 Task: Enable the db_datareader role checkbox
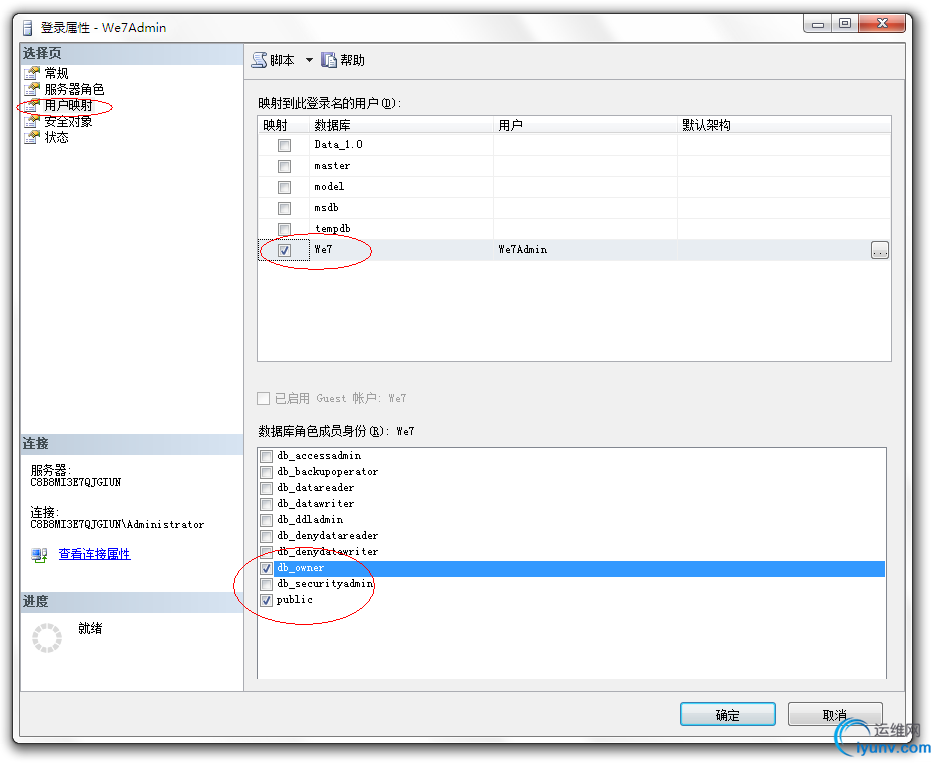267,488
